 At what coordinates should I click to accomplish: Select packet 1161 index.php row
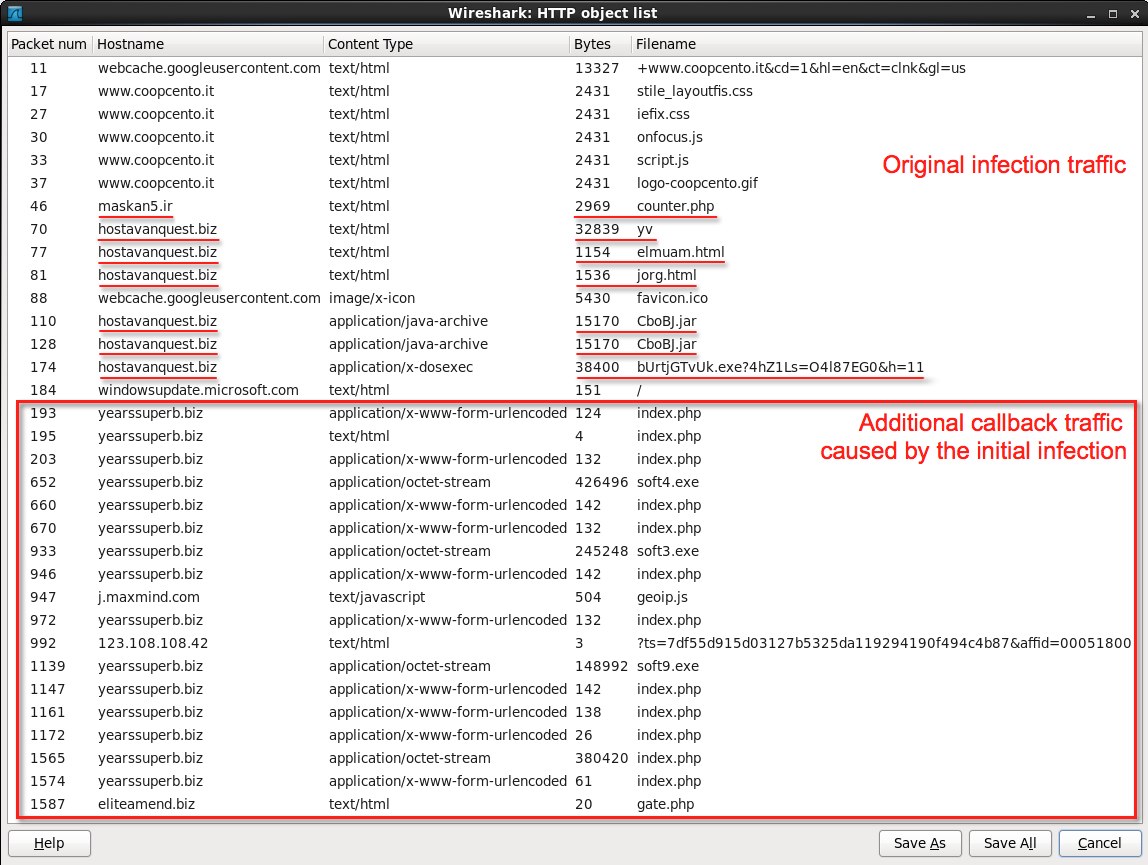click(574, 712)
